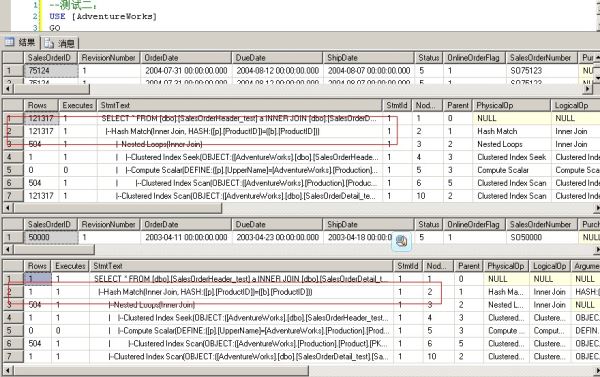Select Rows cell 121317 in first plan row 1
This screenshot has width=600, height=377.
(41, 118)
